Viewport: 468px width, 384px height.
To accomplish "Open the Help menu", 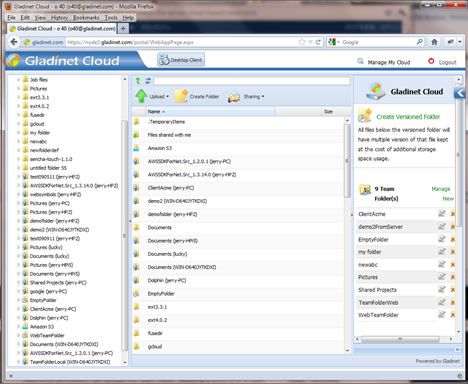I will 128,17.
